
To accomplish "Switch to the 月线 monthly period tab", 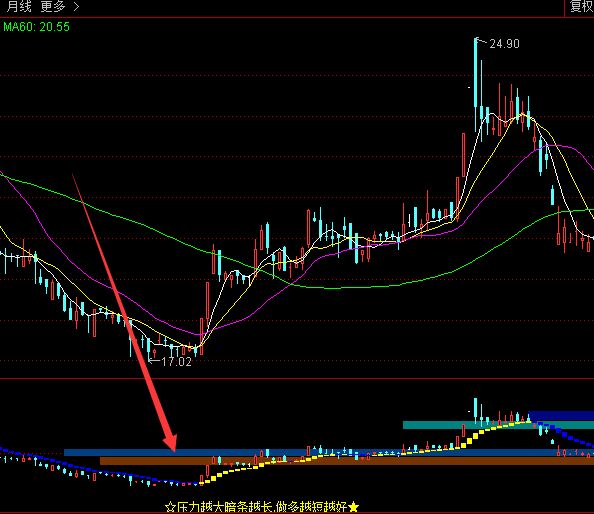I will 19,6.
